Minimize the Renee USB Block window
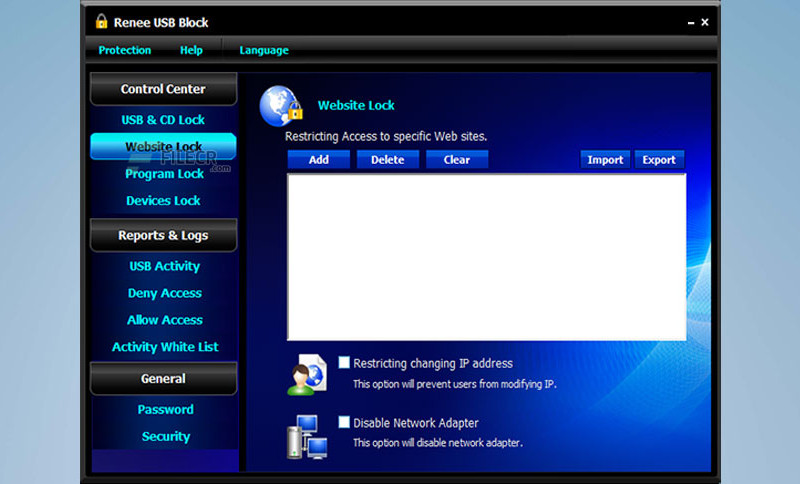 point(691,22)
